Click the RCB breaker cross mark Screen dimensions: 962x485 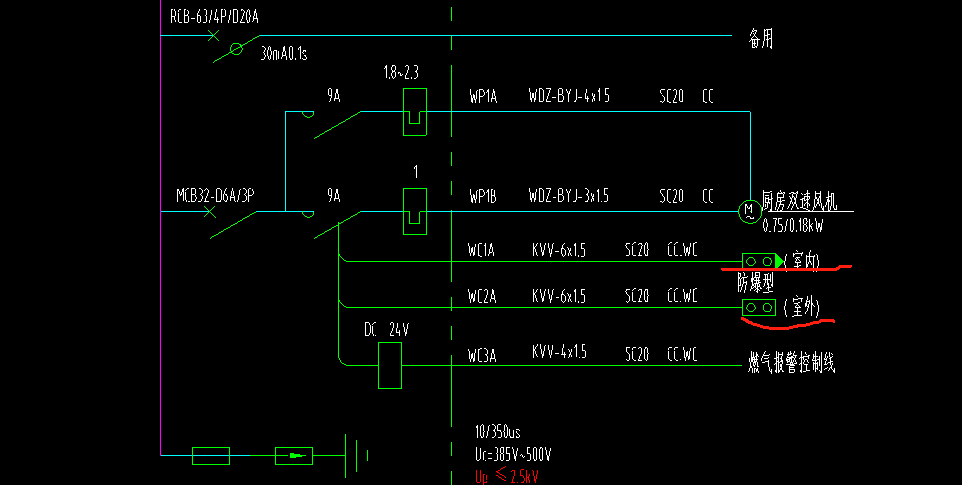point(213,36)
